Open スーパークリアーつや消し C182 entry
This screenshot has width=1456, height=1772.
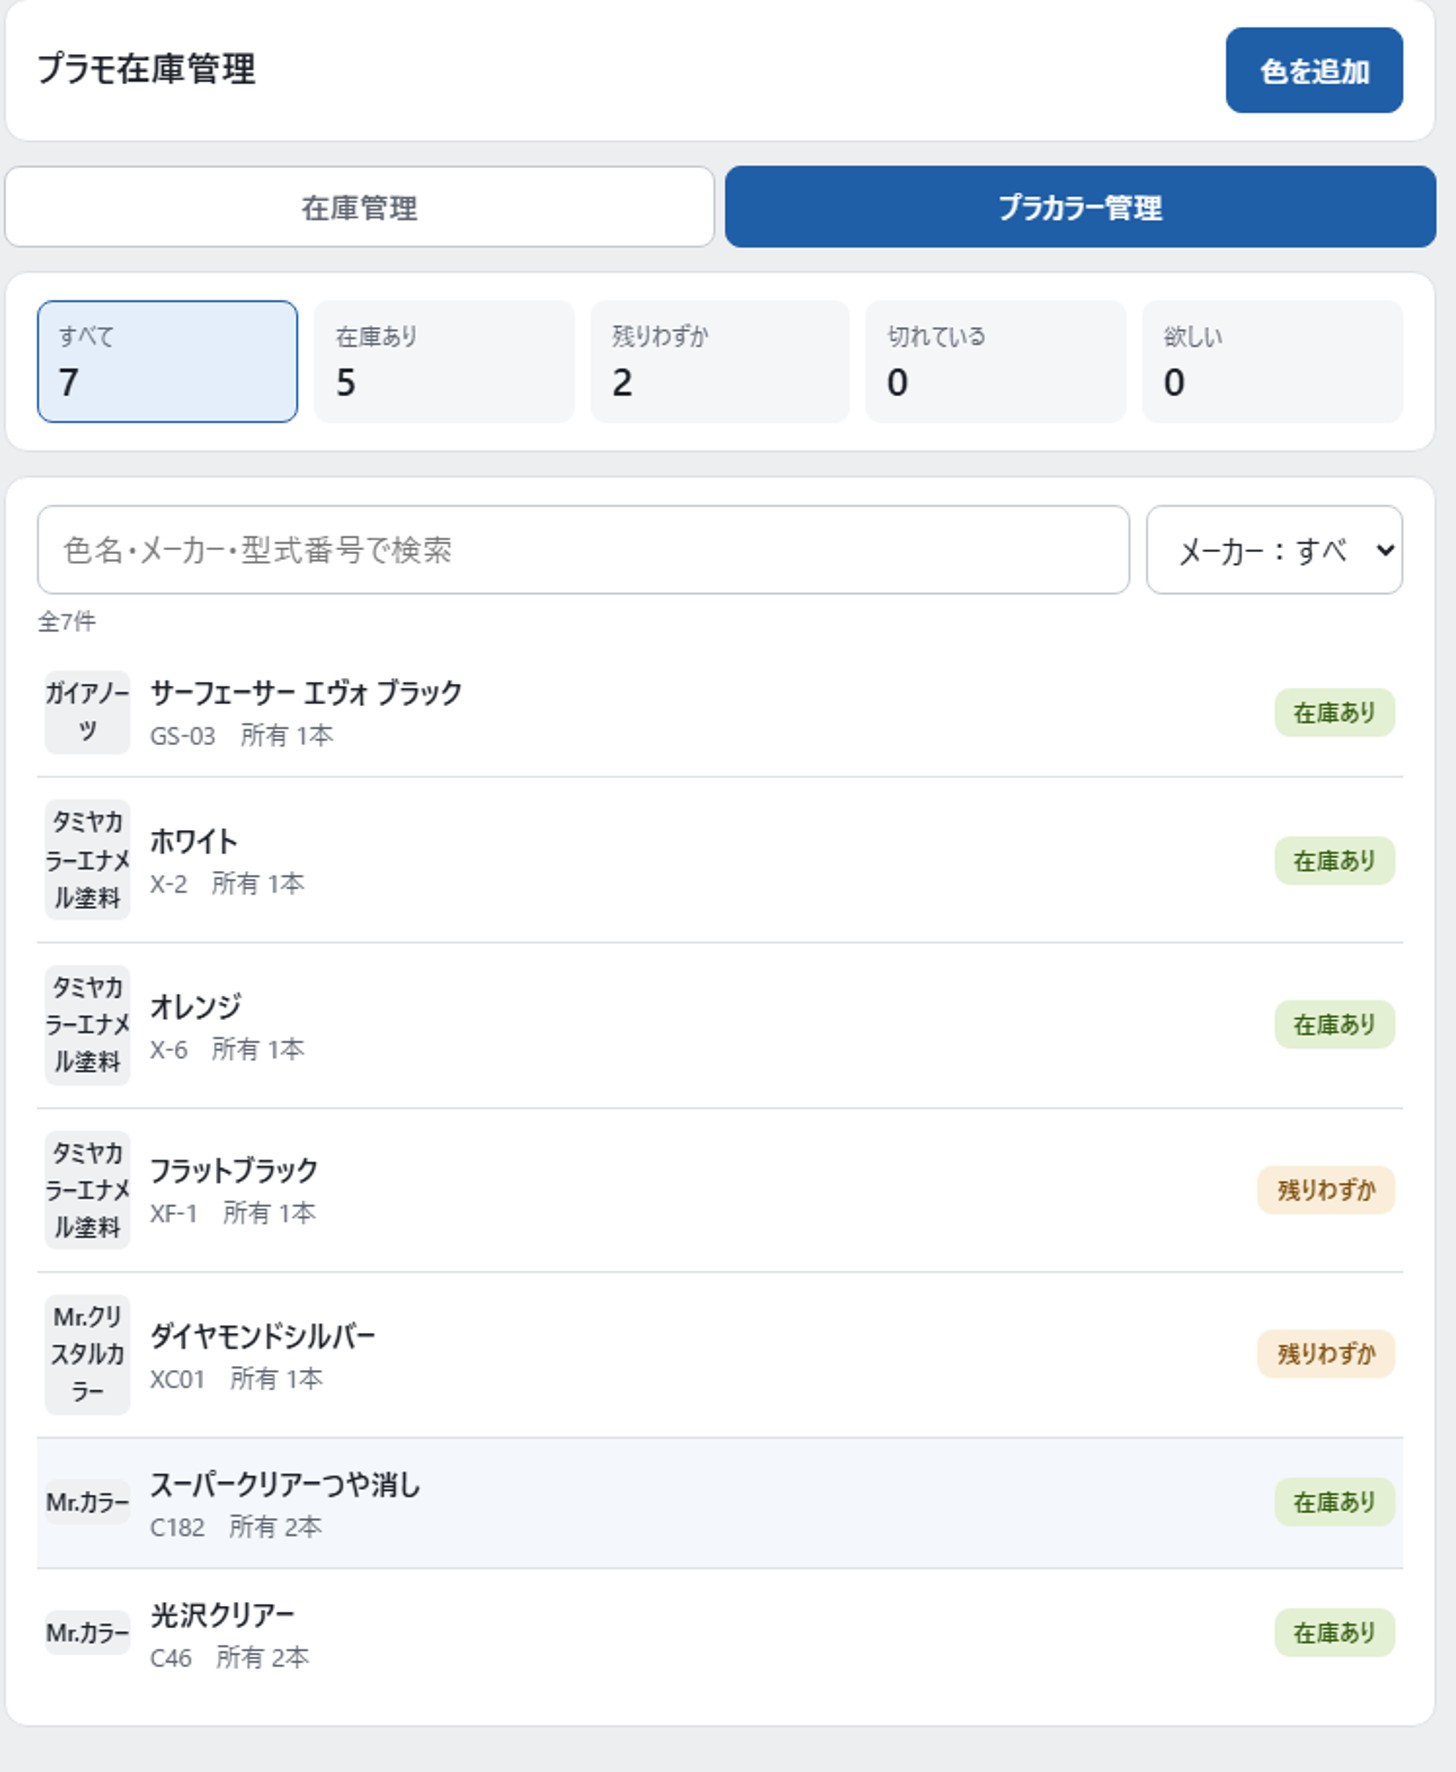point(720,1503)
